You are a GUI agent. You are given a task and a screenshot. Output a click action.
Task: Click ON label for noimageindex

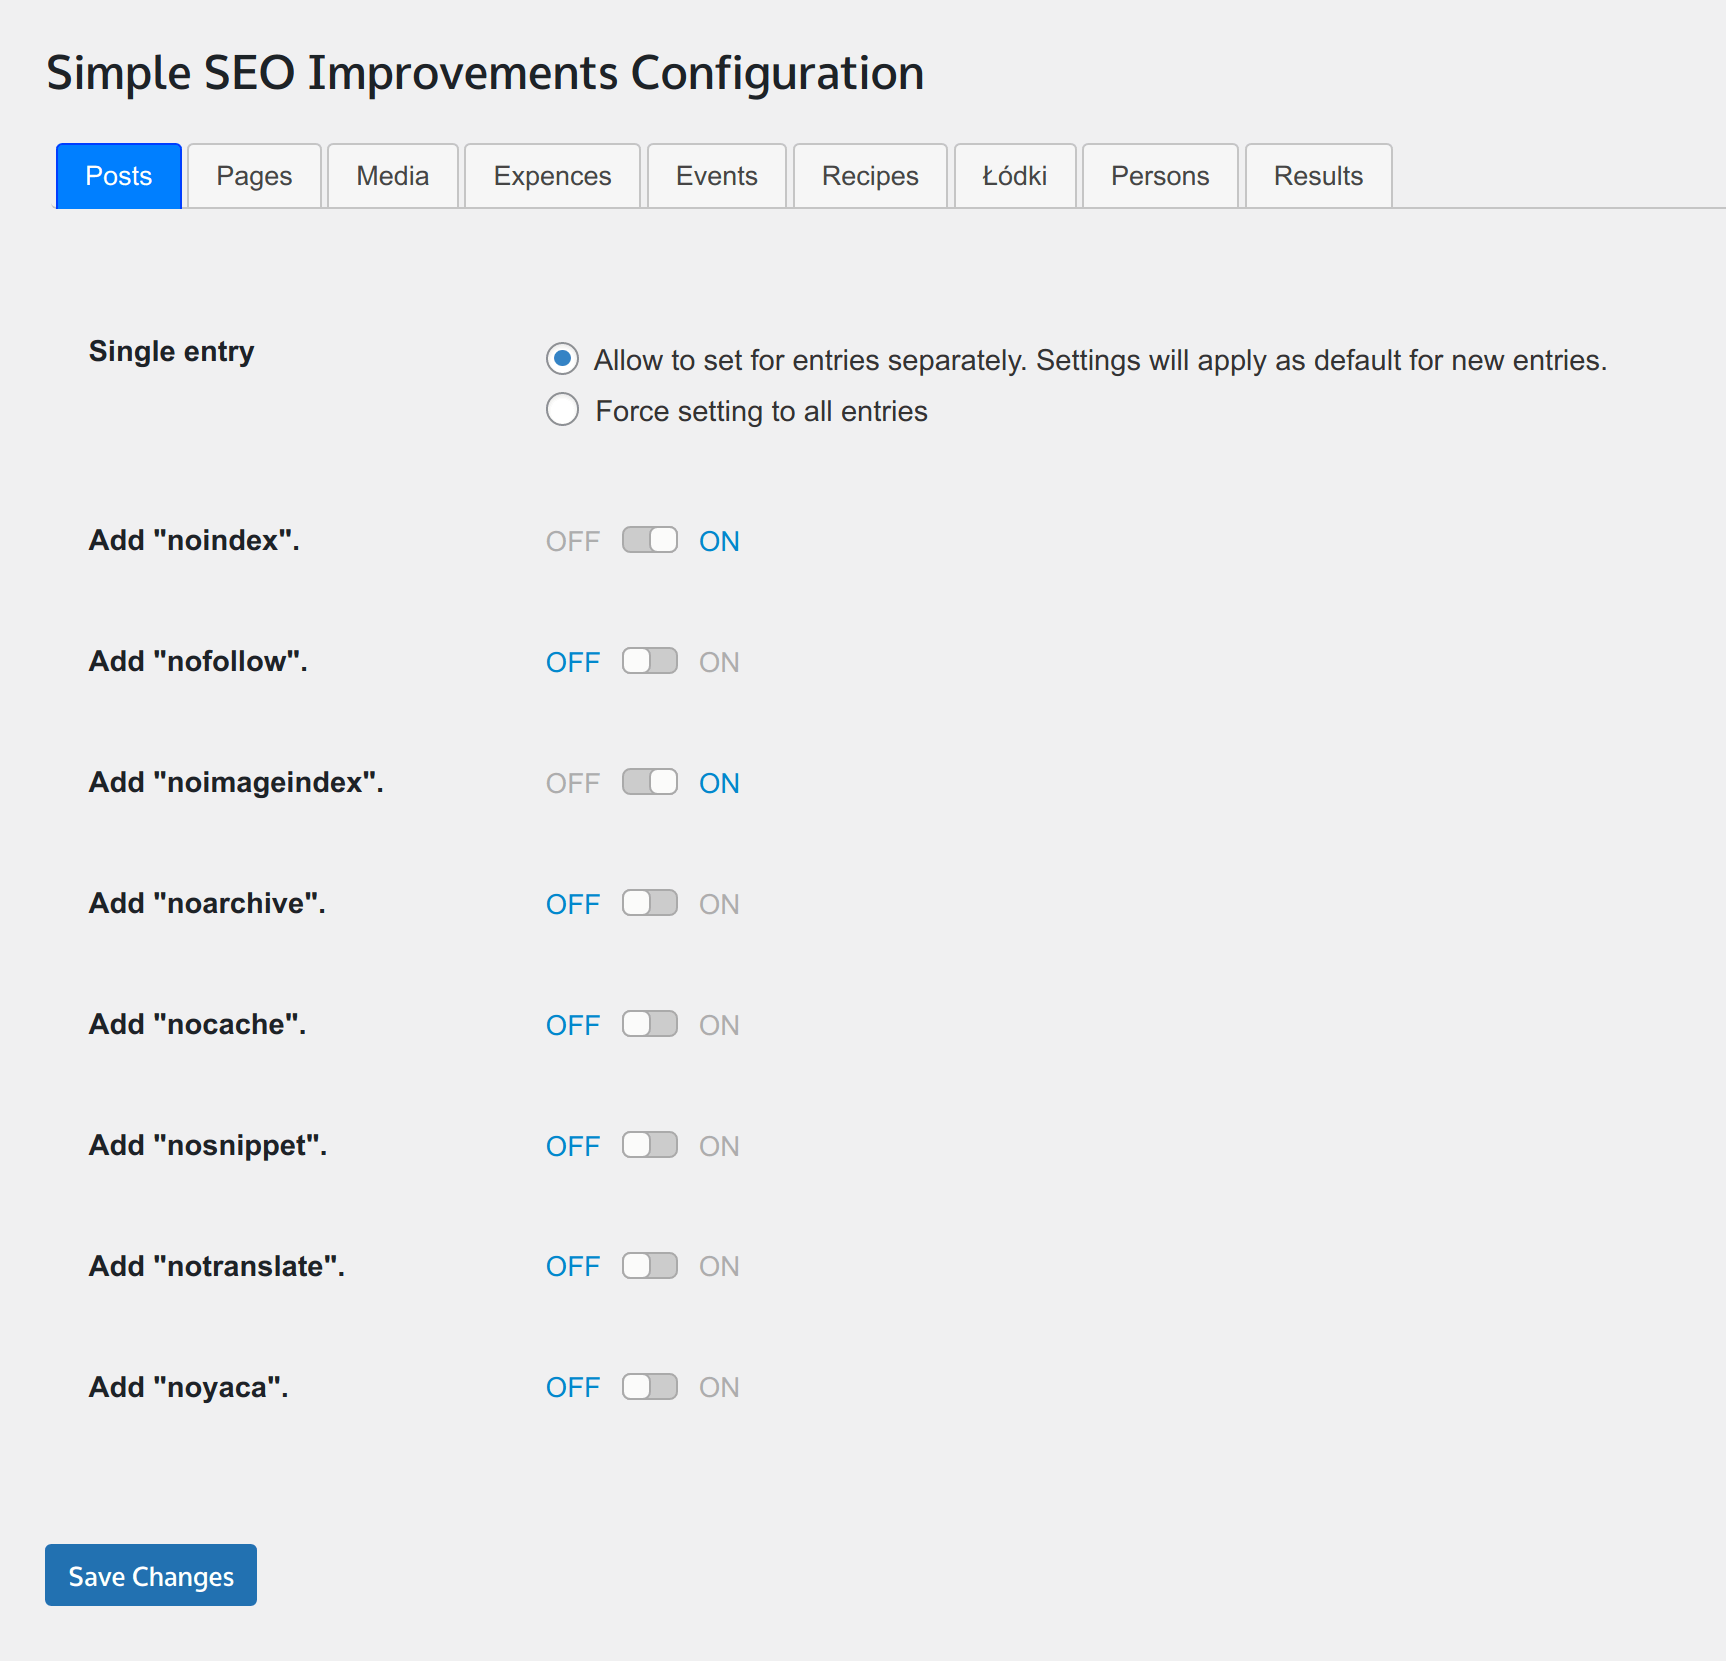(719, 783)
